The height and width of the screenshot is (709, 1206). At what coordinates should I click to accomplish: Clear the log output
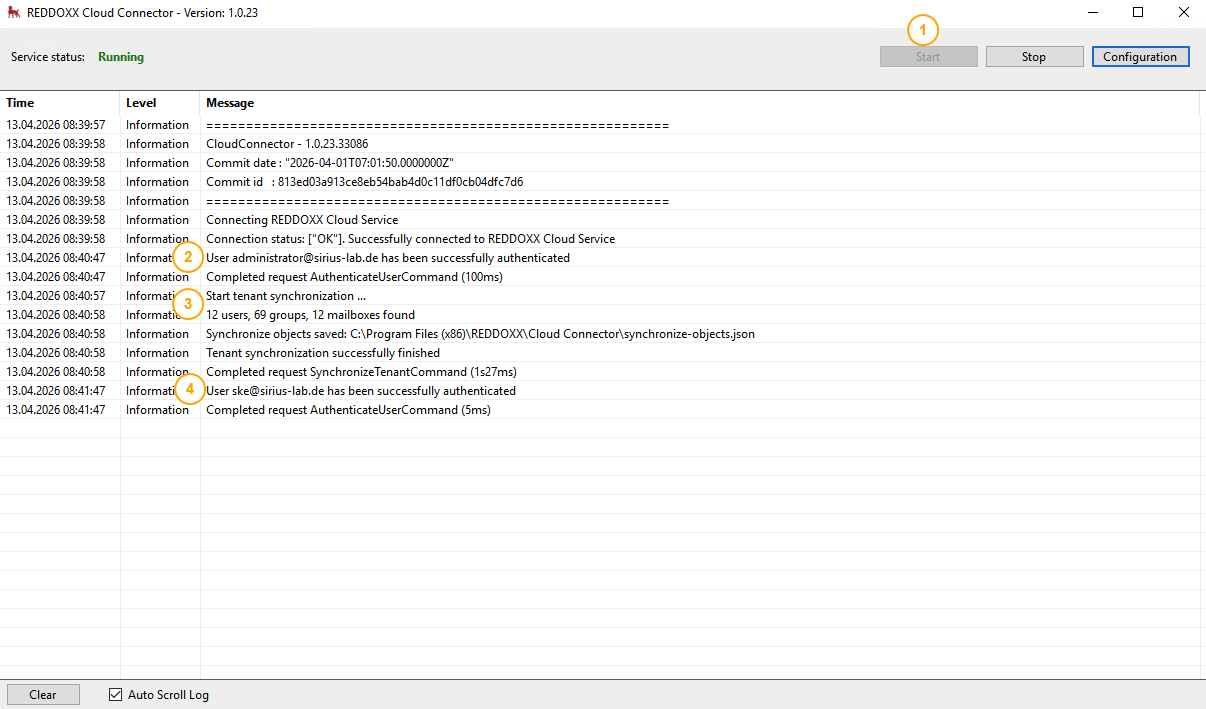[43, 694]
